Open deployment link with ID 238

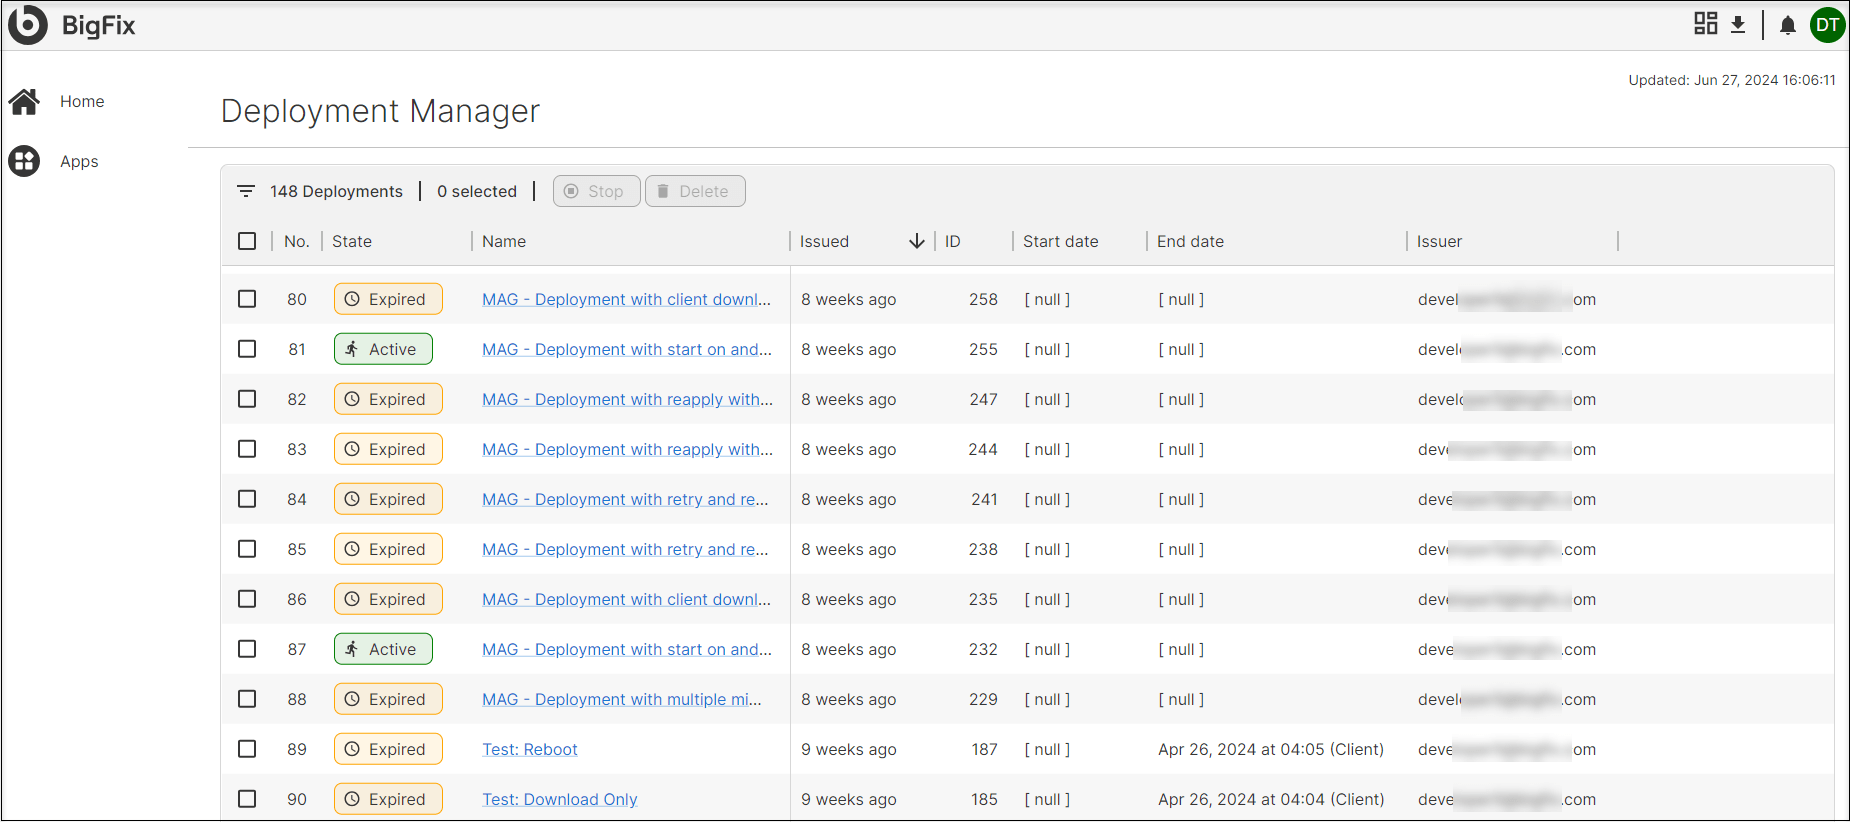click(x=625, y=549)
